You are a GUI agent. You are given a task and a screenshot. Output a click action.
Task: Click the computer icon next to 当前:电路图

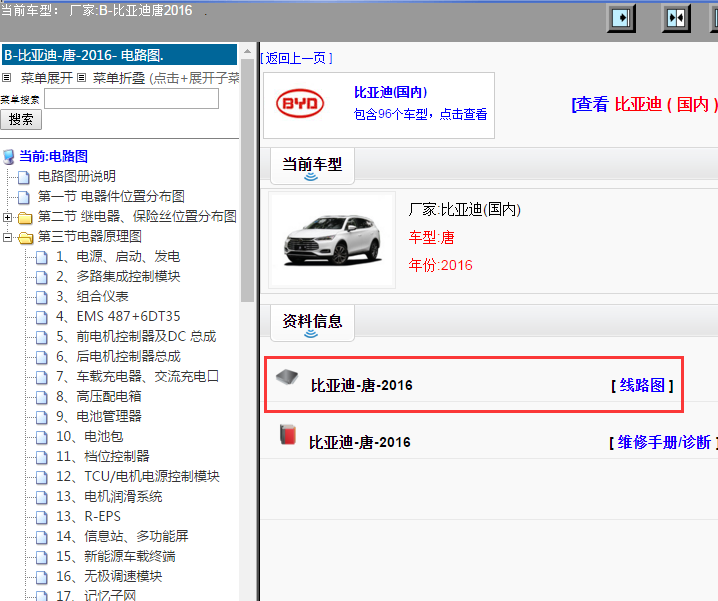pos(8,157)
